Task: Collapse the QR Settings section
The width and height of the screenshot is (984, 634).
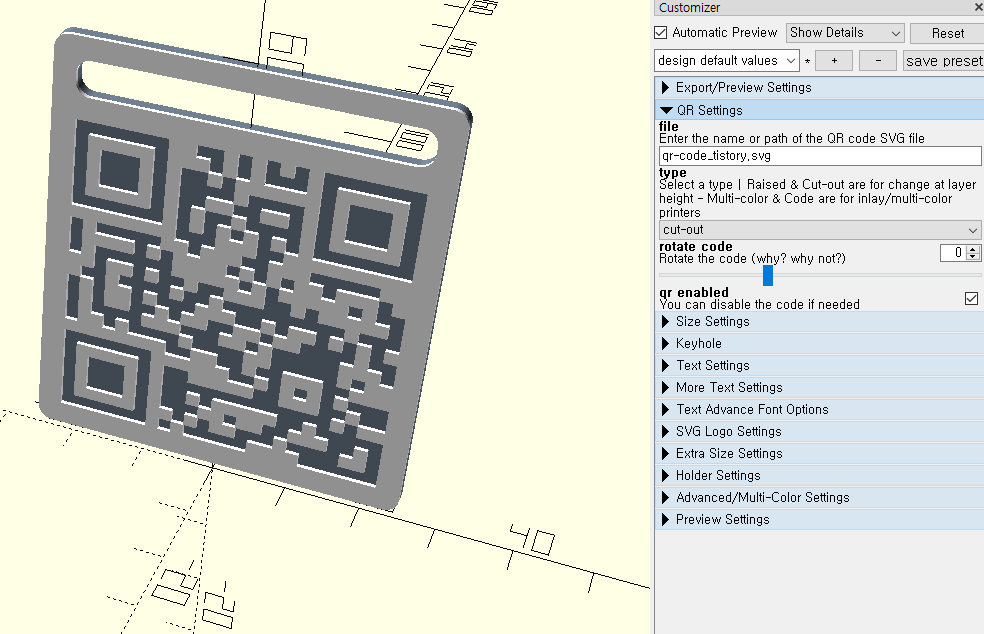Action: tap(820, 110)
